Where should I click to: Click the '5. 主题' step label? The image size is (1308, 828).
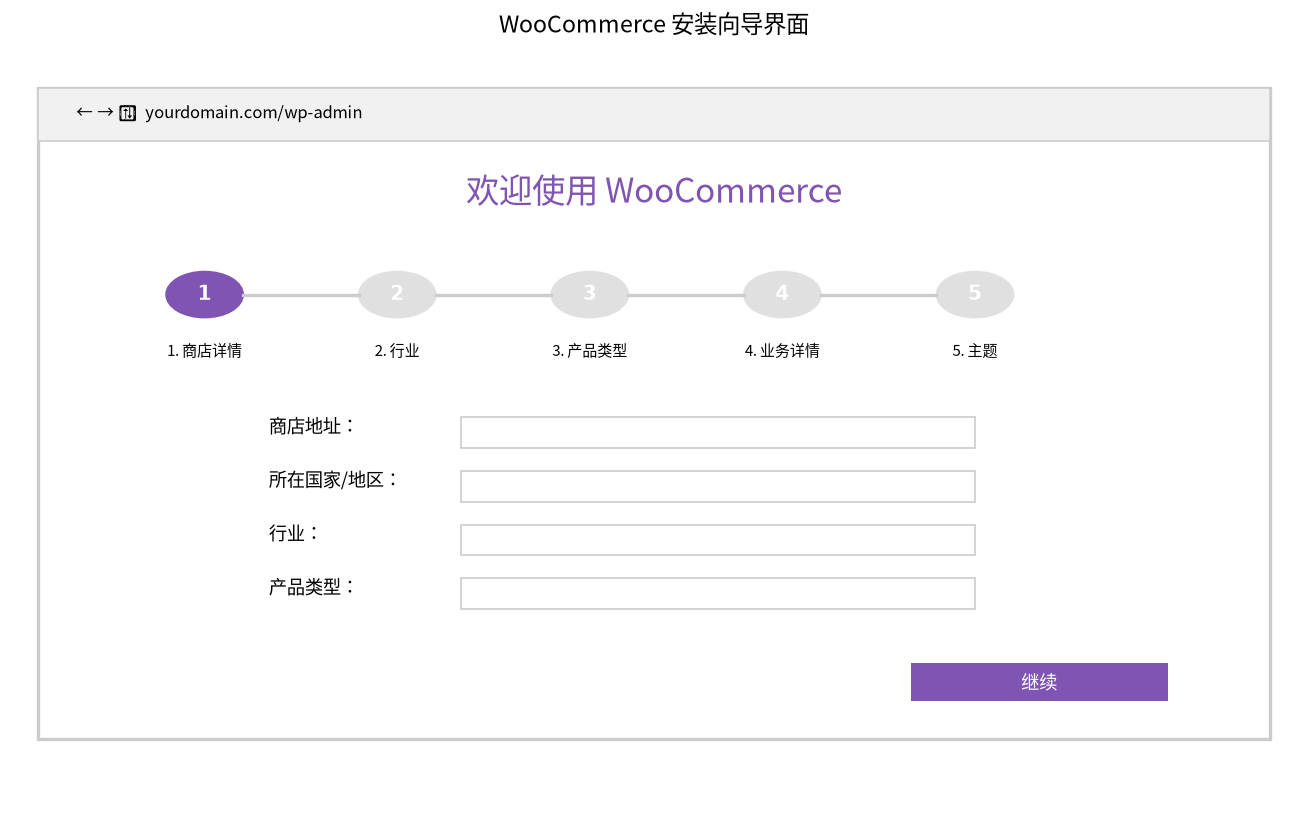[975, 351]
